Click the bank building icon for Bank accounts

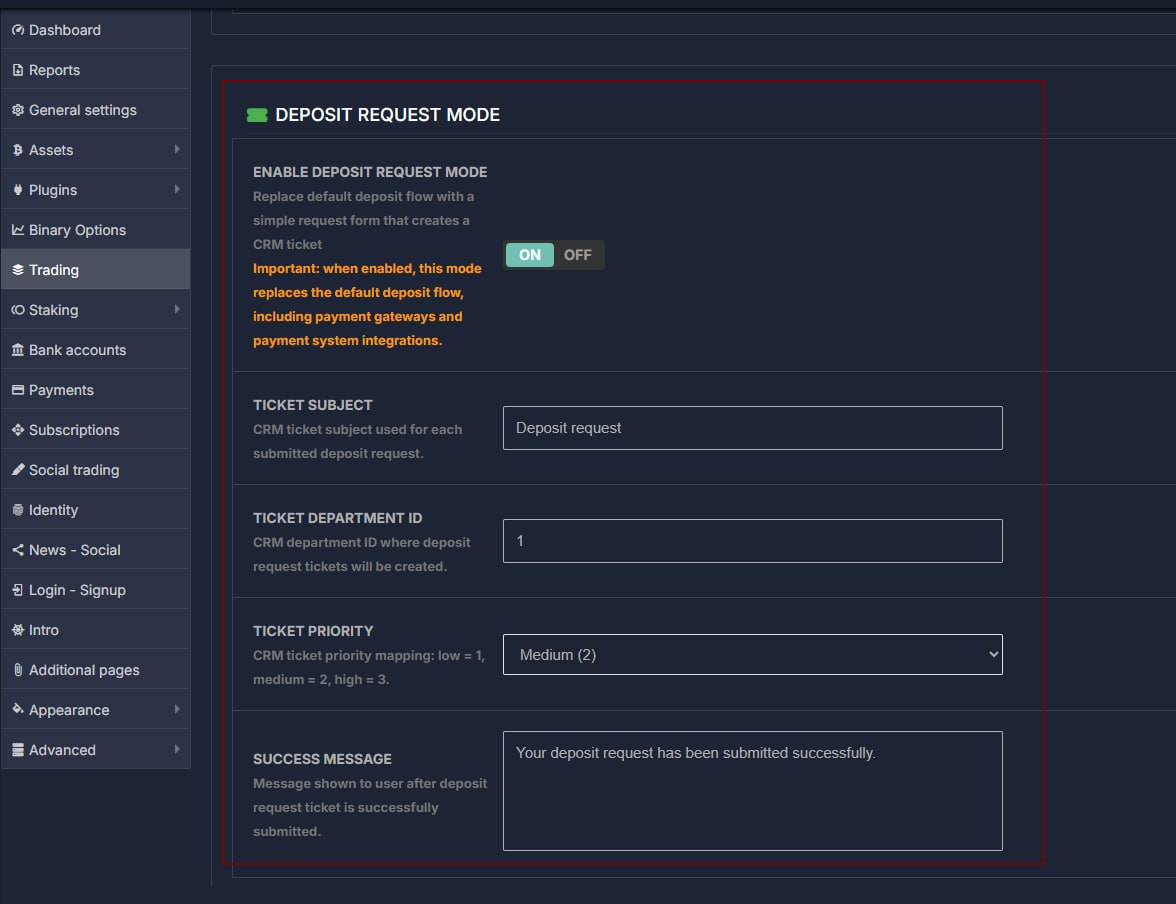coord(18,350)
